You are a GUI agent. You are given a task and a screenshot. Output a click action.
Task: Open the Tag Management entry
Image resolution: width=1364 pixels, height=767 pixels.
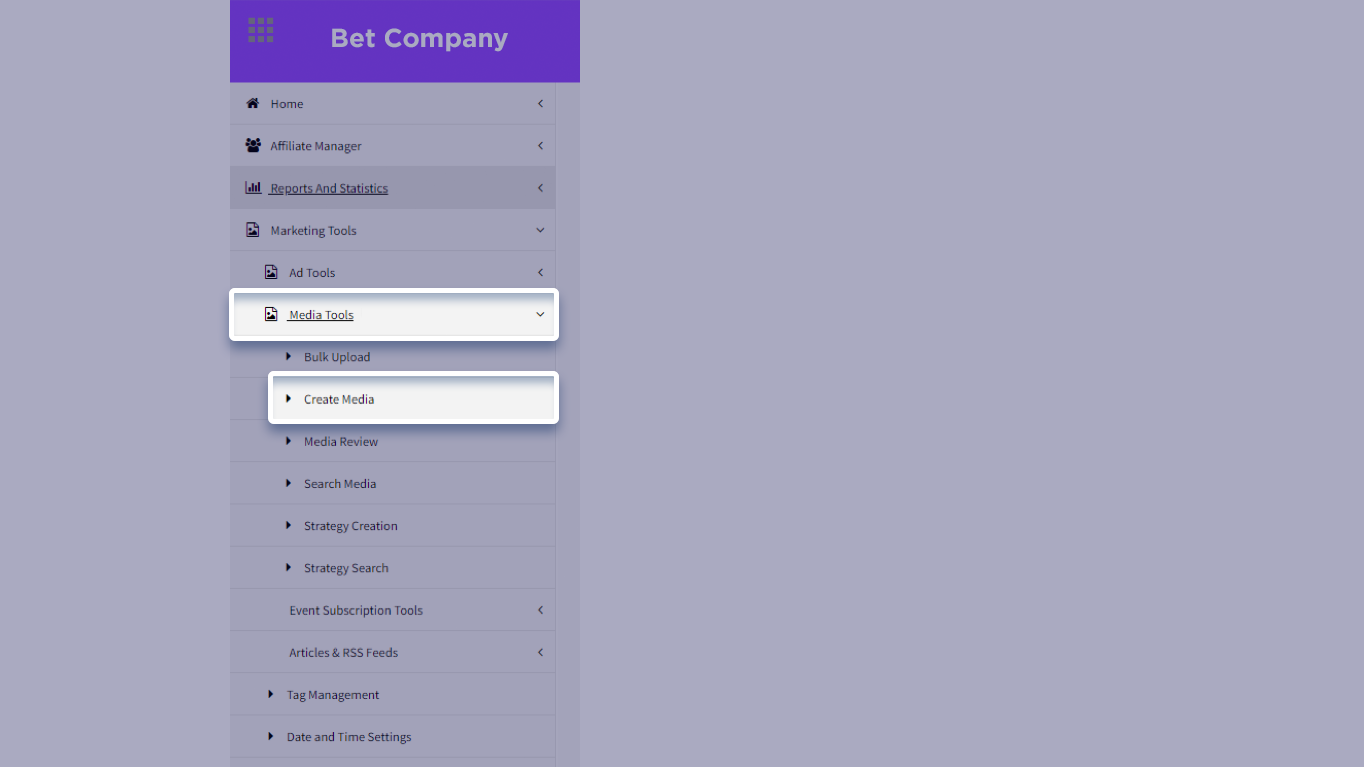click(333, 694)
